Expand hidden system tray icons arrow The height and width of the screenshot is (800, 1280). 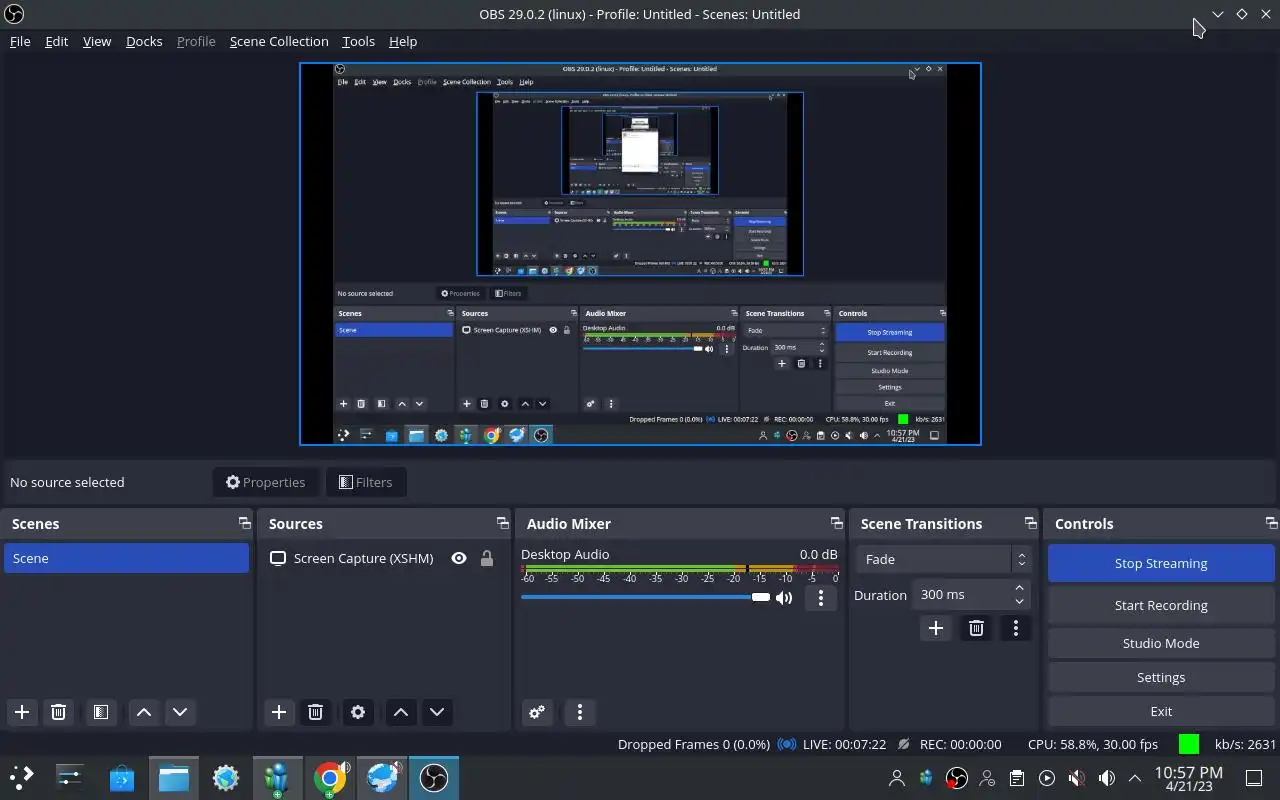click(1135, 778)
